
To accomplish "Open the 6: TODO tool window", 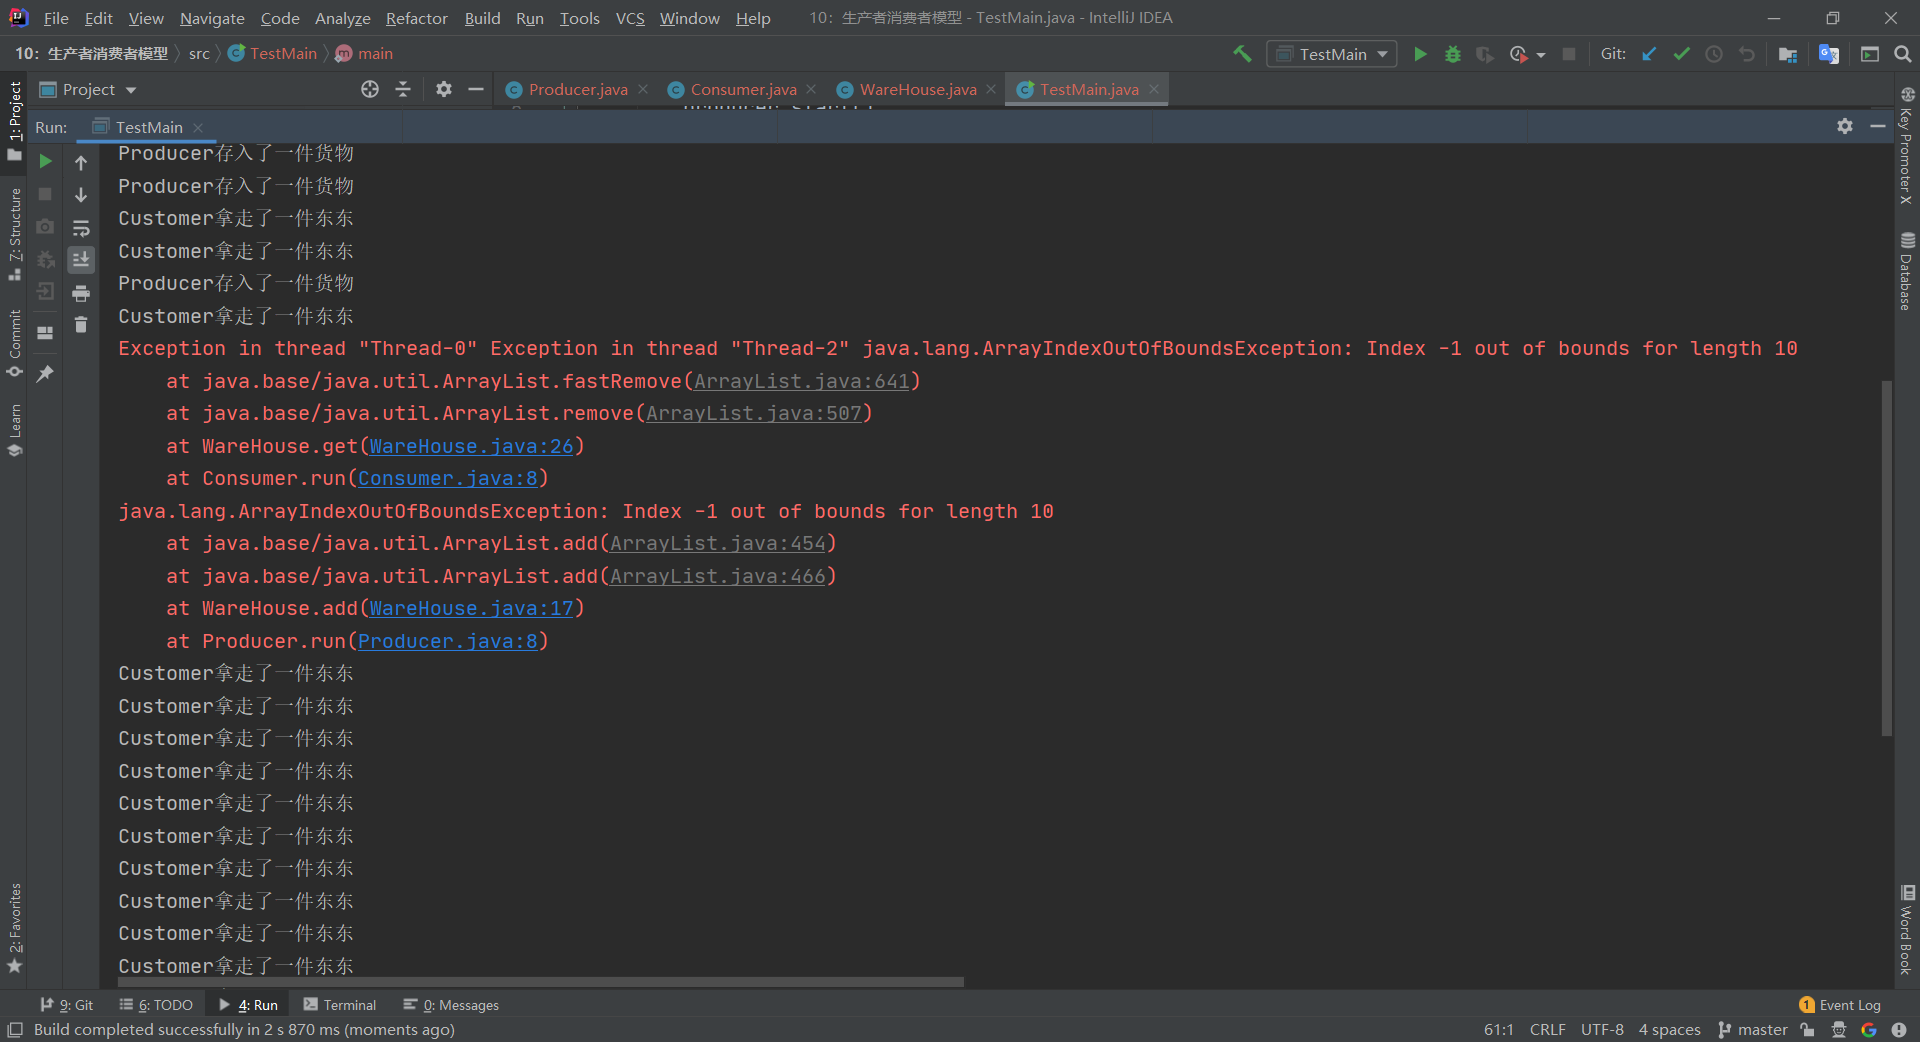I will click(156, 1005).
